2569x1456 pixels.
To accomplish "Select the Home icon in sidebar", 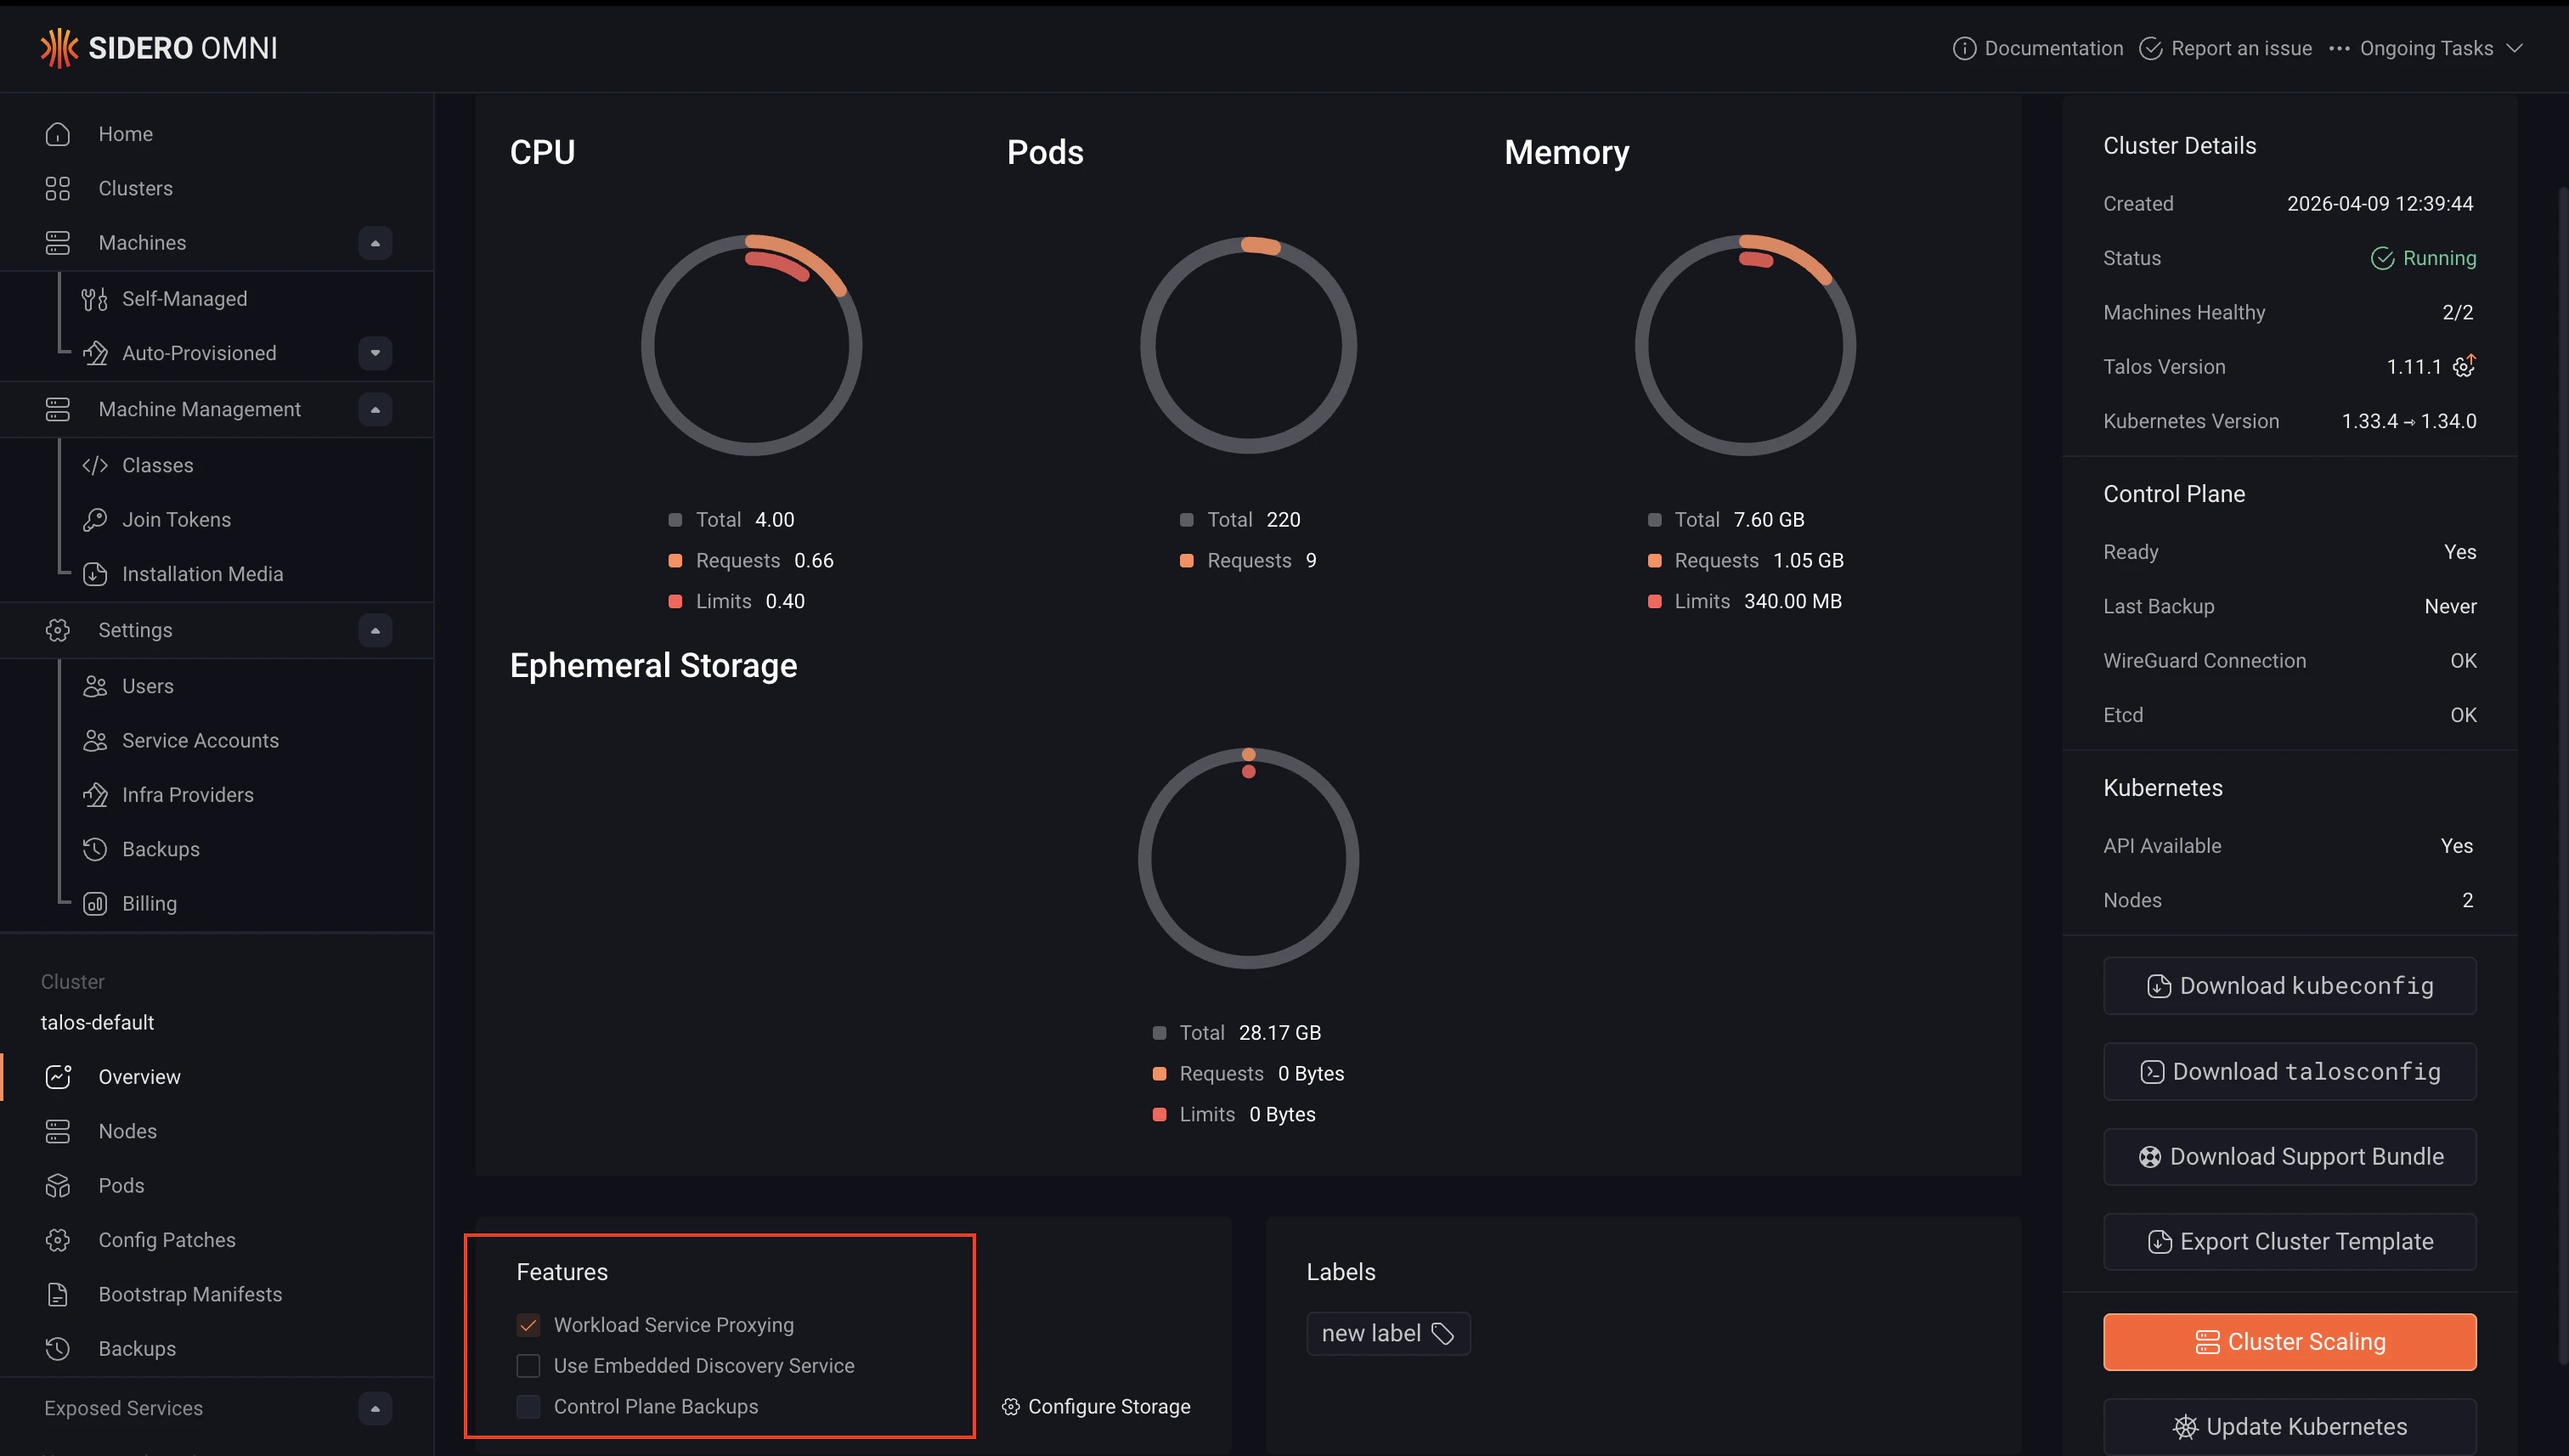I will (x=57, y=133).
